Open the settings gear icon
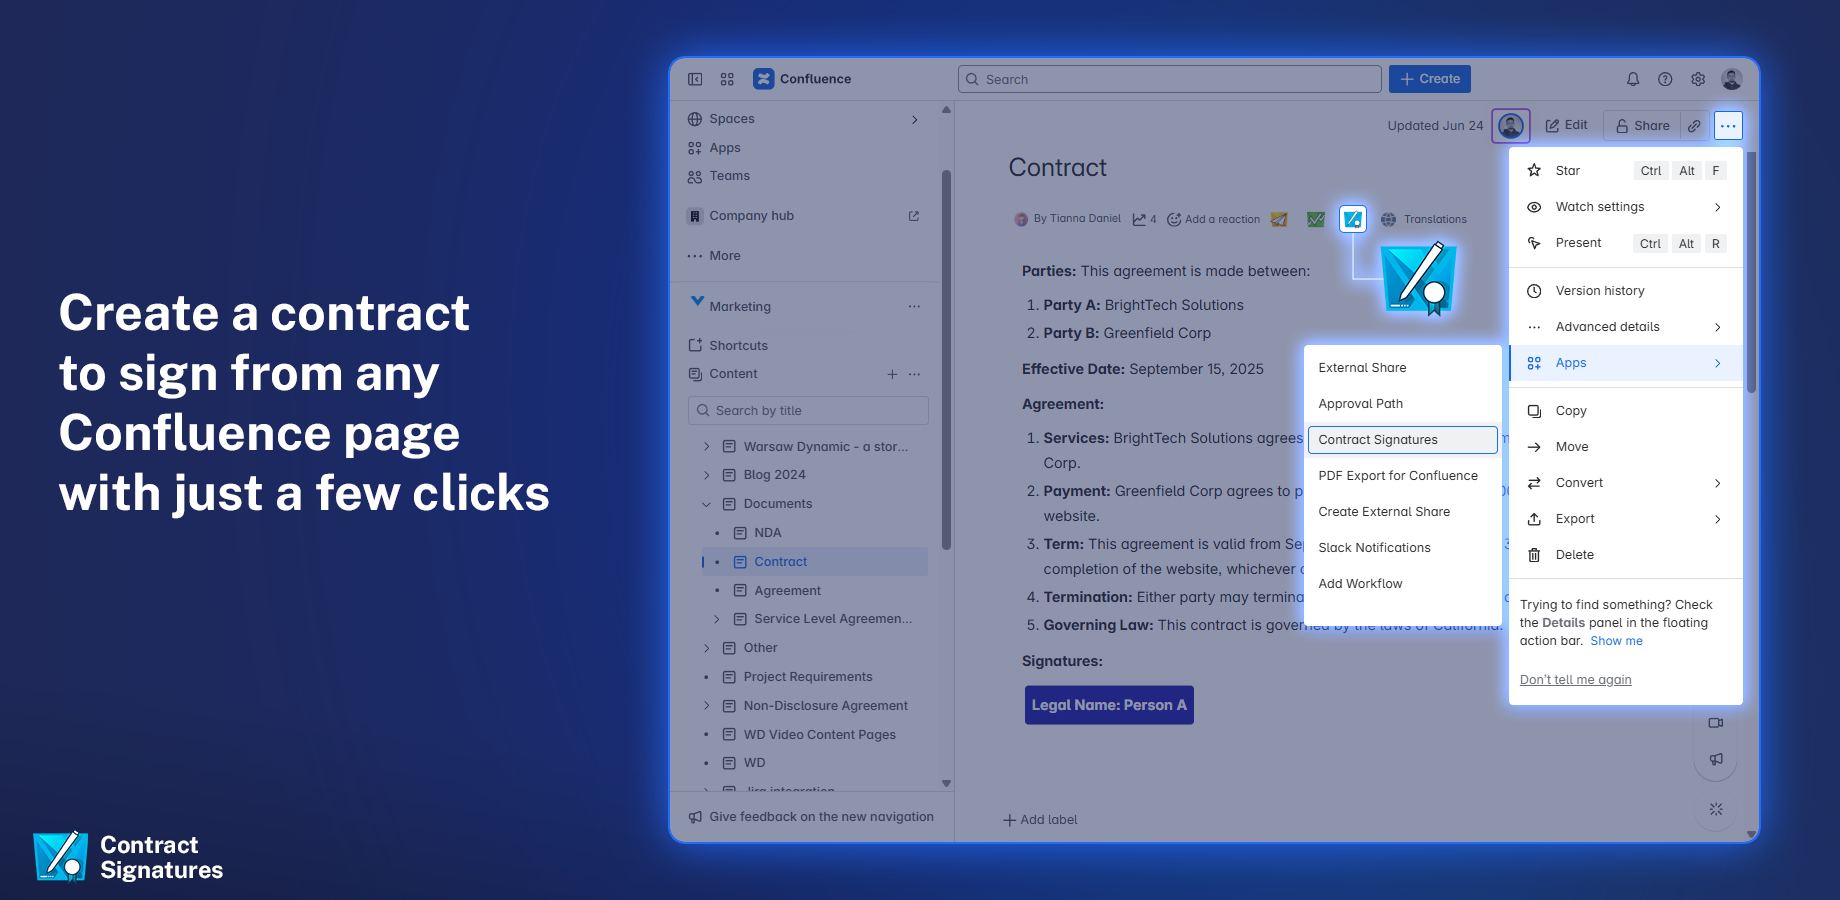The width and height of the screenshot is (1840, 900). [x=1698, y=79]
